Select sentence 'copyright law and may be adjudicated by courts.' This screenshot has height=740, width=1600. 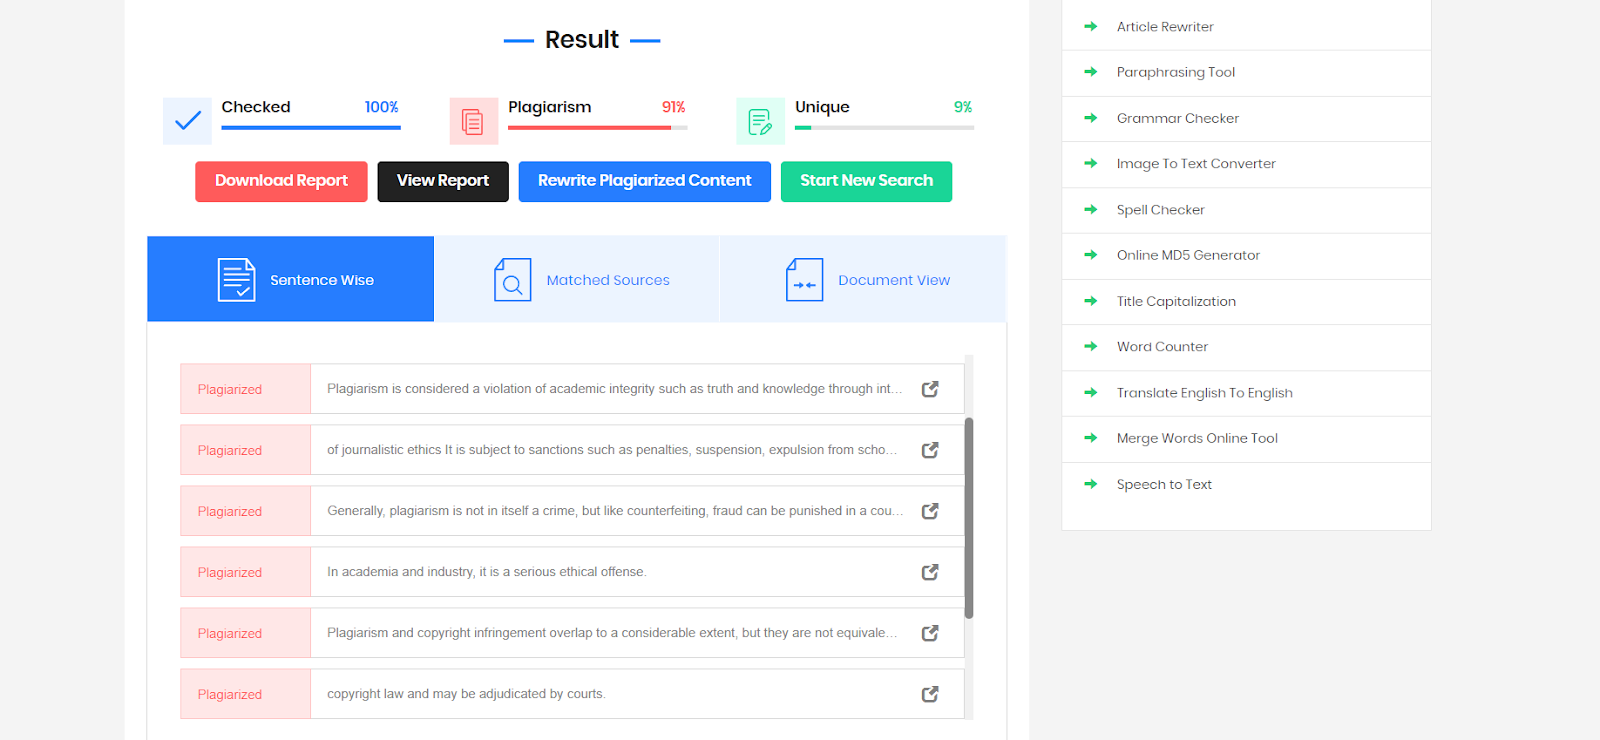click(466, 694)
